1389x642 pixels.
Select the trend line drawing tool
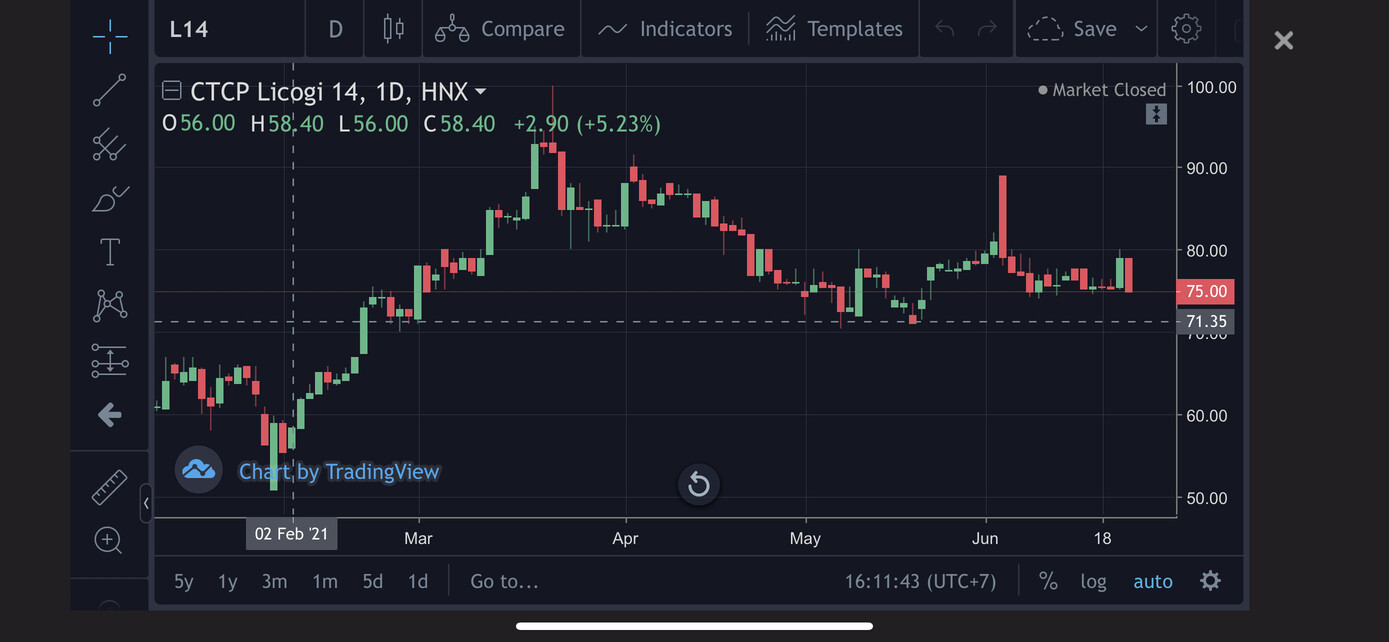(110, 90)
